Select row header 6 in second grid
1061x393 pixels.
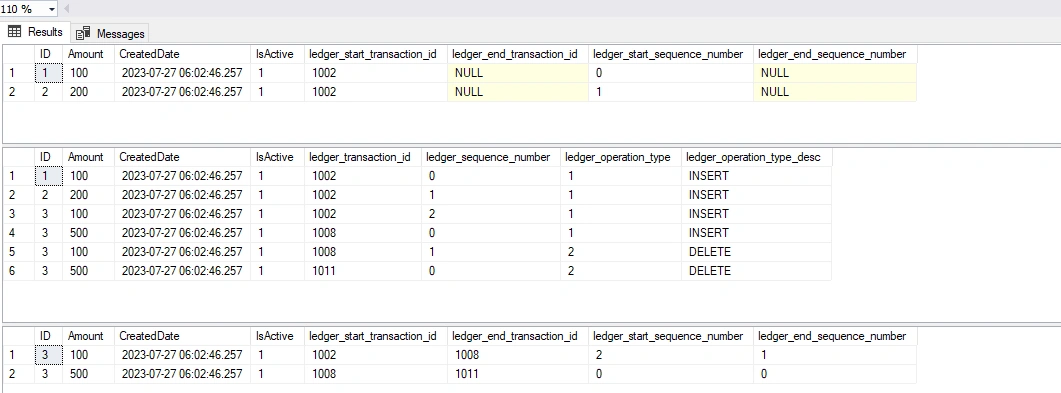[18, 271]
